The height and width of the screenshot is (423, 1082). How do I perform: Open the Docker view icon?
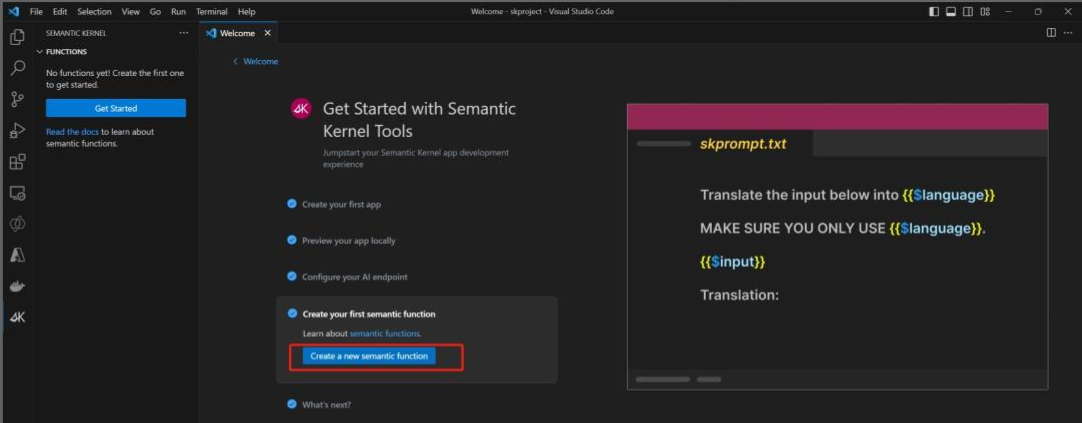pyautogui.click(x=17, y=286)
